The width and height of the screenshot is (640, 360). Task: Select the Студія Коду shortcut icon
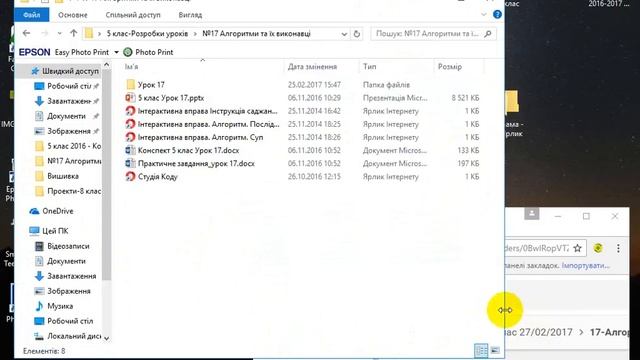130,176
